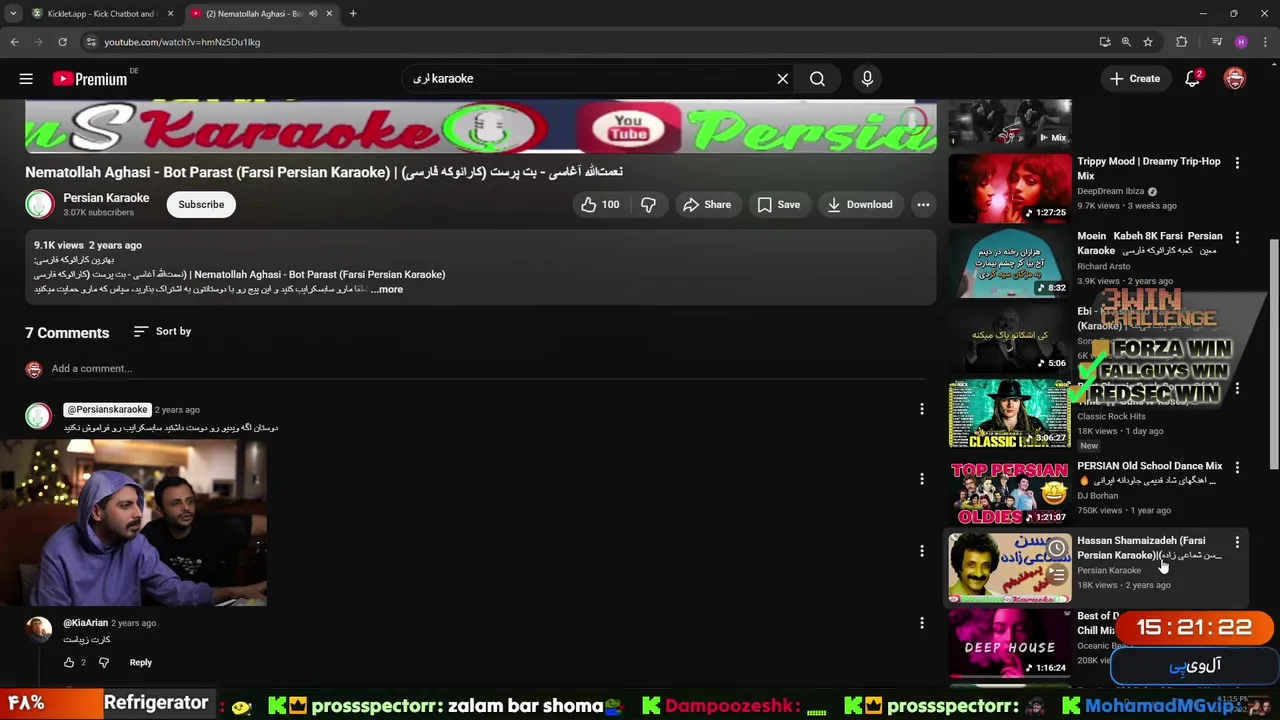Open the tab search dropdown

coord(13,13)
